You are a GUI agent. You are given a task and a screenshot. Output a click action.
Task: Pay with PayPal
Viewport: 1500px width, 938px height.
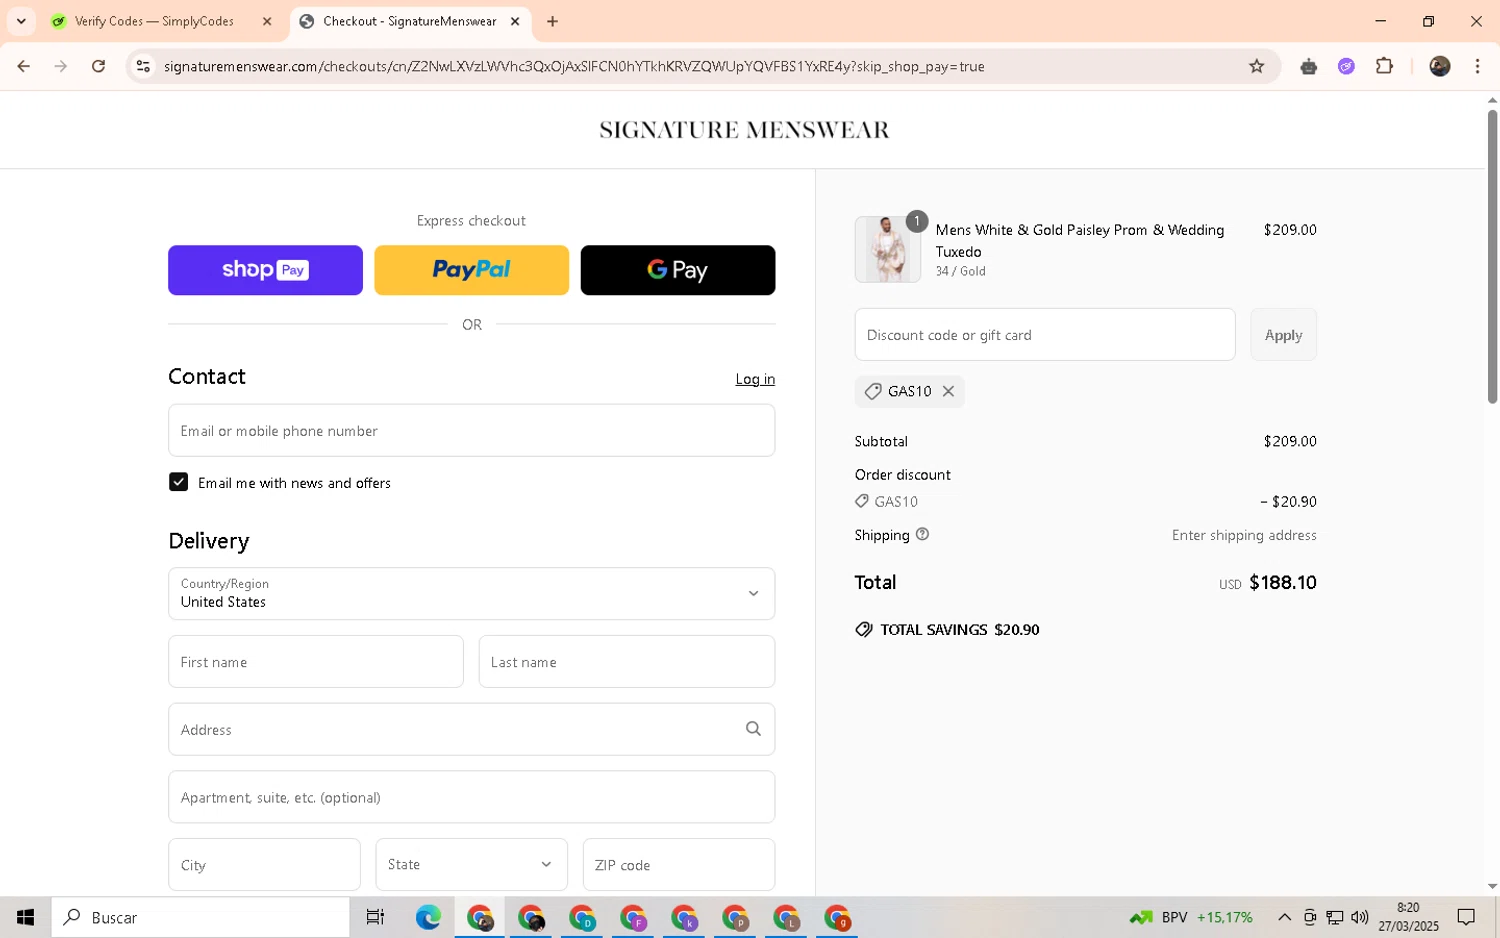coord(471,270)
